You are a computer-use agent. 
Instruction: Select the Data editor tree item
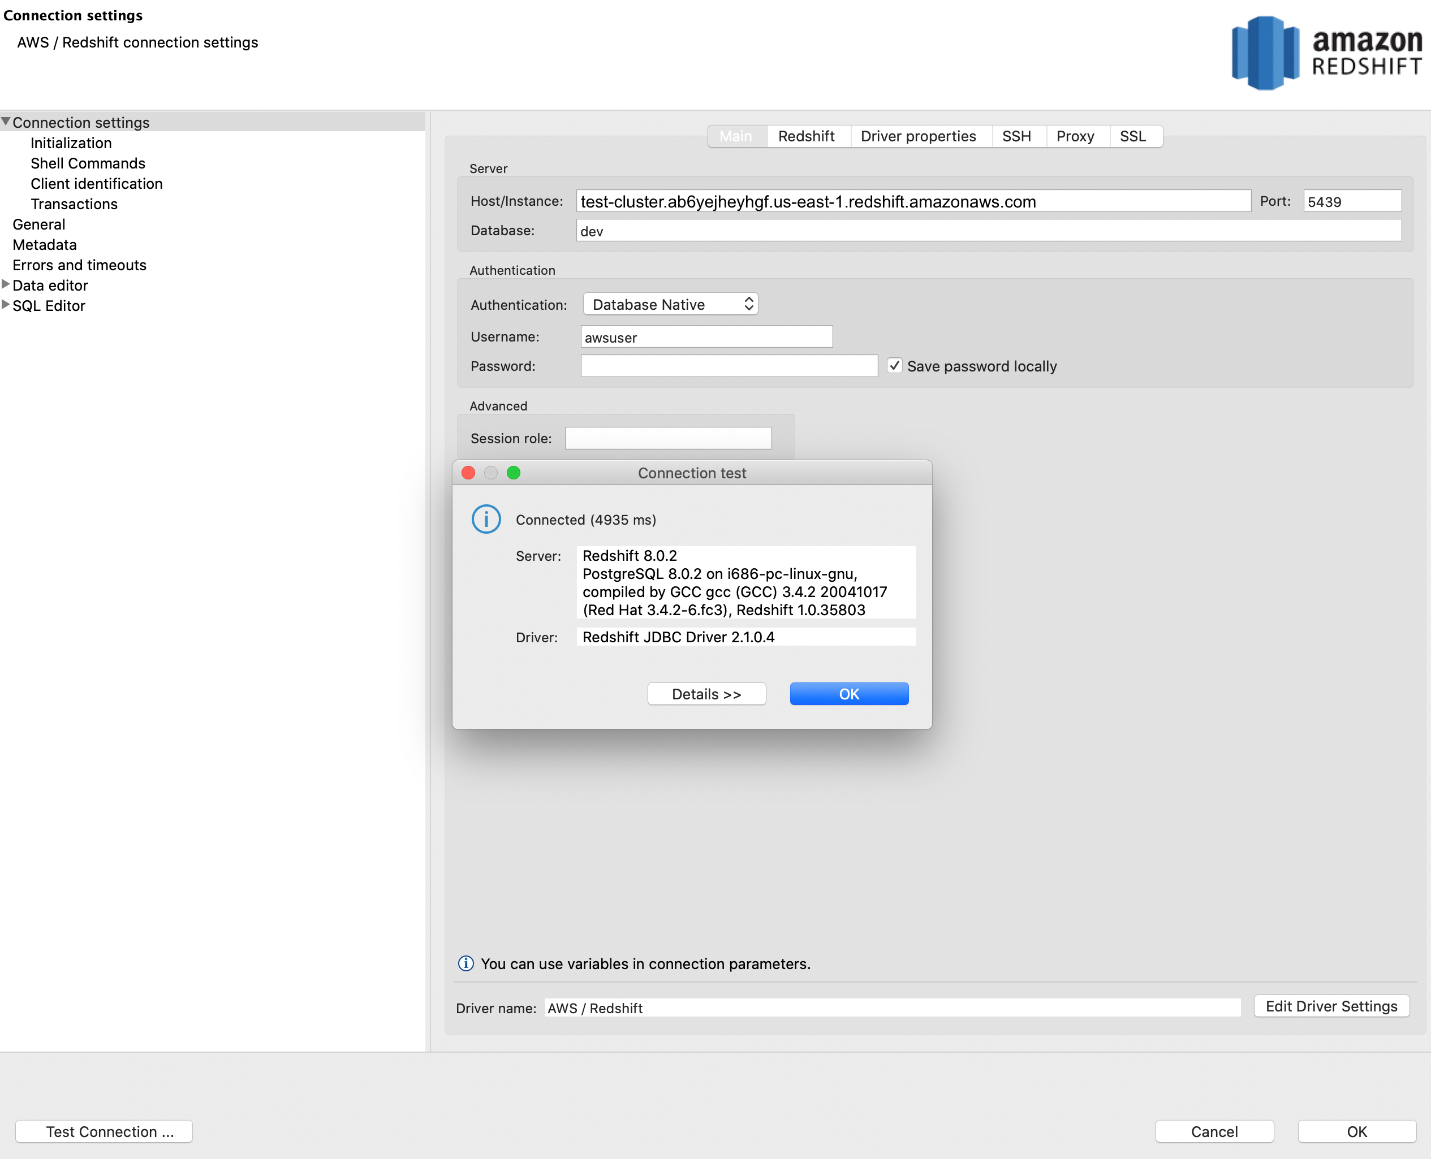point(50,285)
